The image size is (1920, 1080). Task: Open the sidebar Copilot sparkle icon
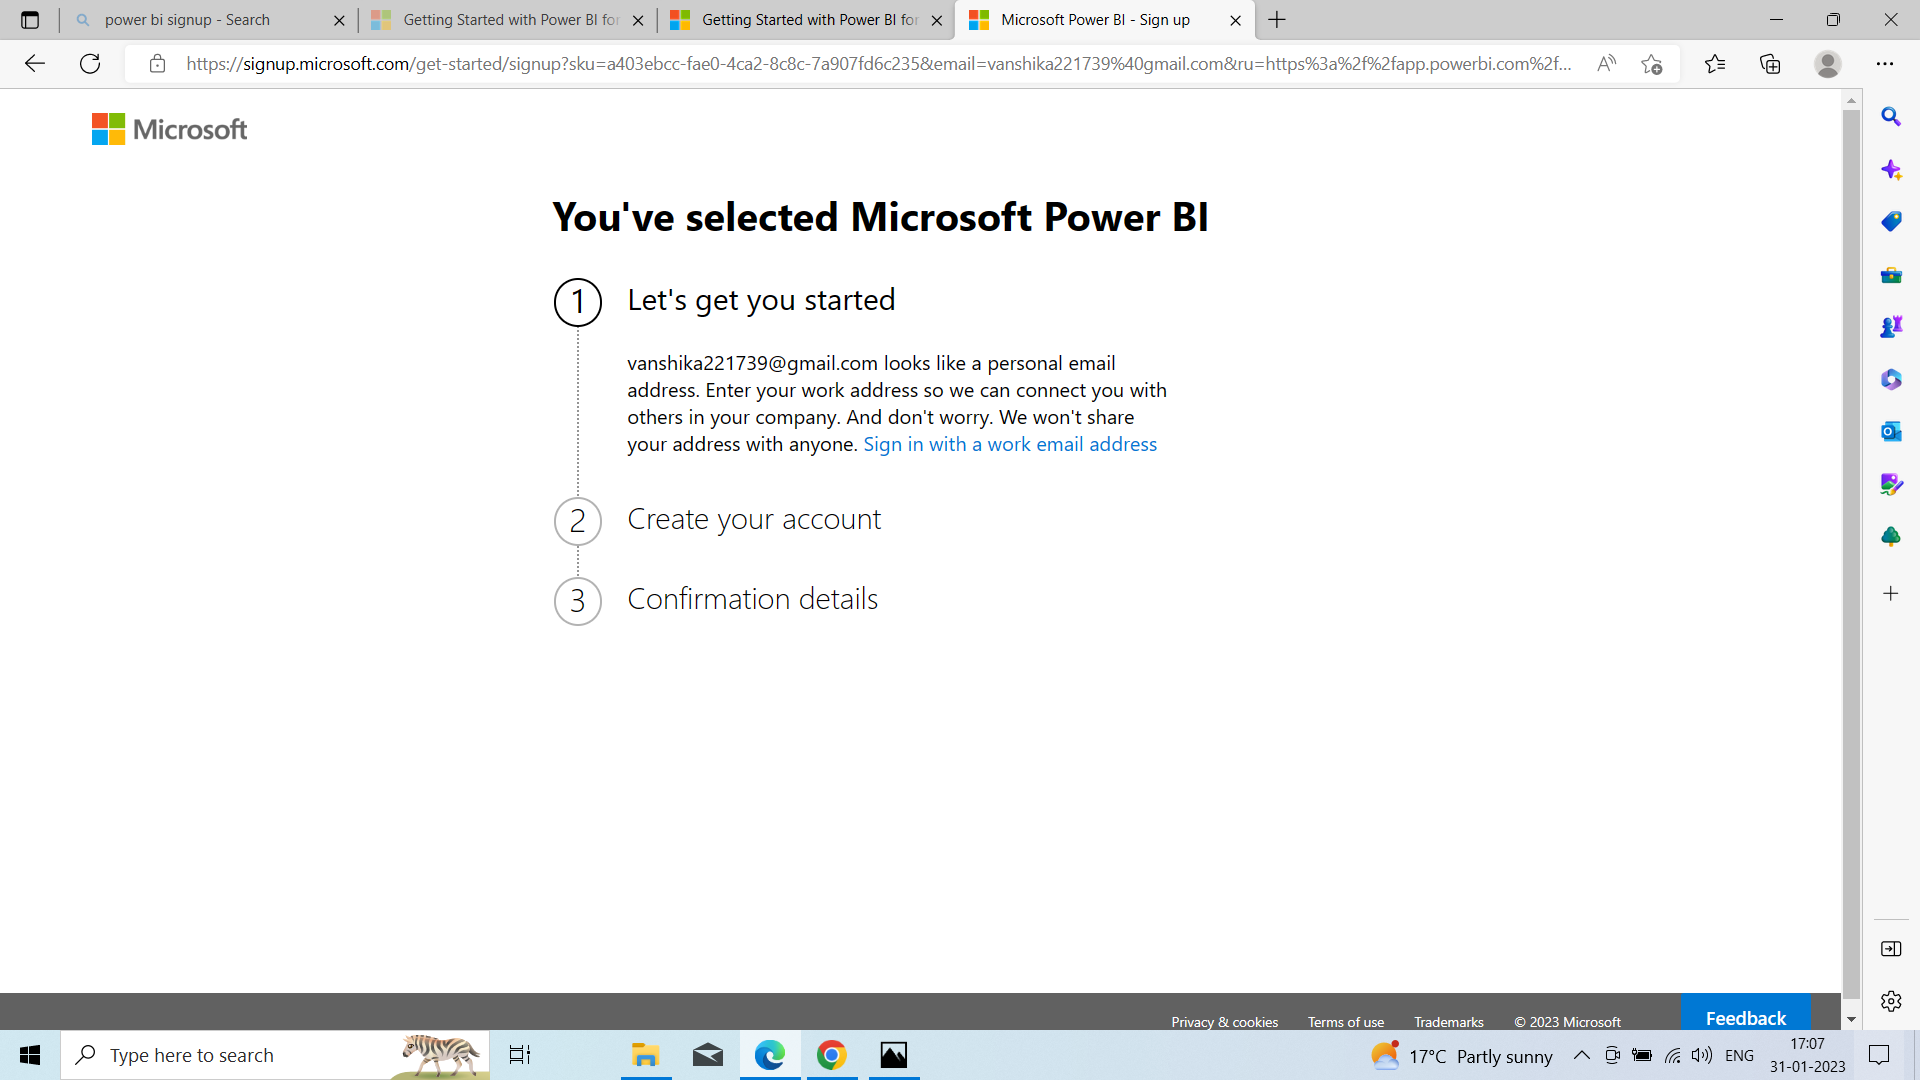pos(1891,170)
